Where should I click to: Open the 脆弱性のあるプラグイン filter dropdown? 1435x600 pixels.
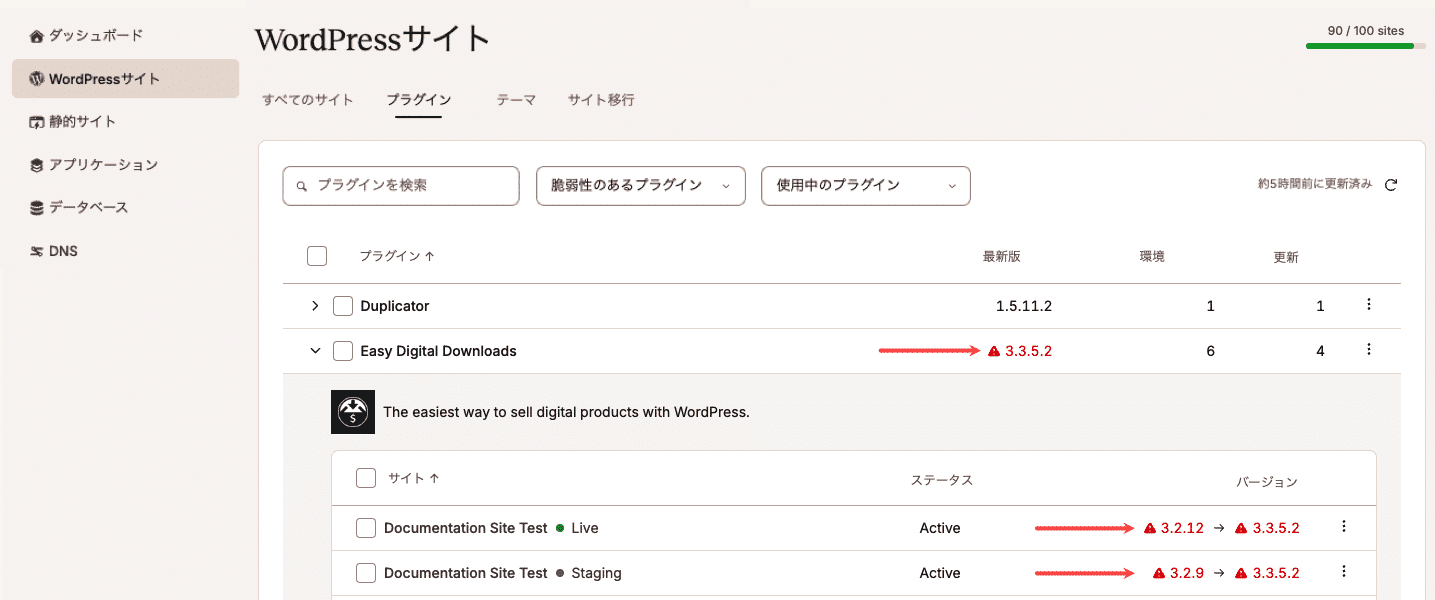(x=641, y=186)
